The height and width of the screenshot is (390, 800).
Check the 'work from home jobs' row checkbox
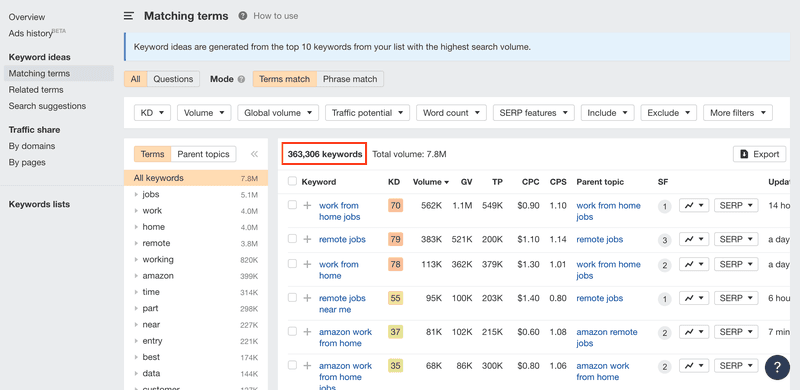pos(292,205)
